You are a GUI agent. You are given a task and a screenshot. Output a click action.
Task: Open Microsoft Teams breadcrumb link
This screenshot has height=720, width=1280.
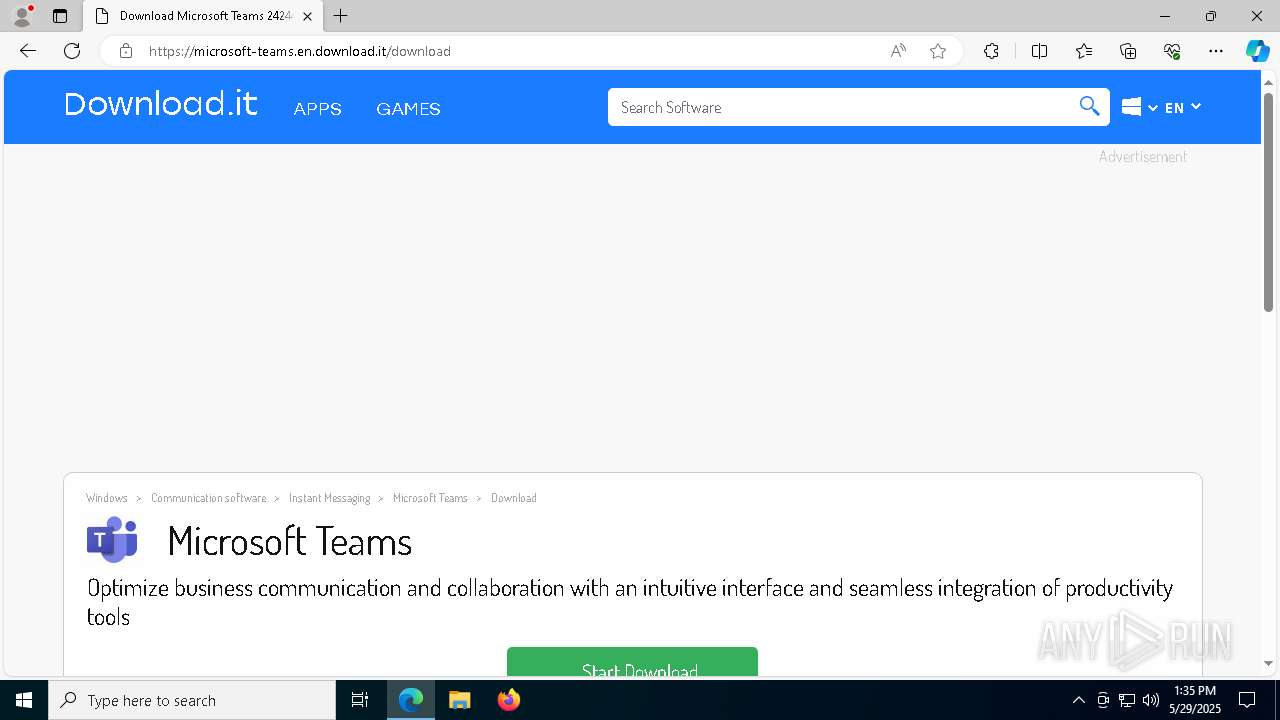[430, 498]
